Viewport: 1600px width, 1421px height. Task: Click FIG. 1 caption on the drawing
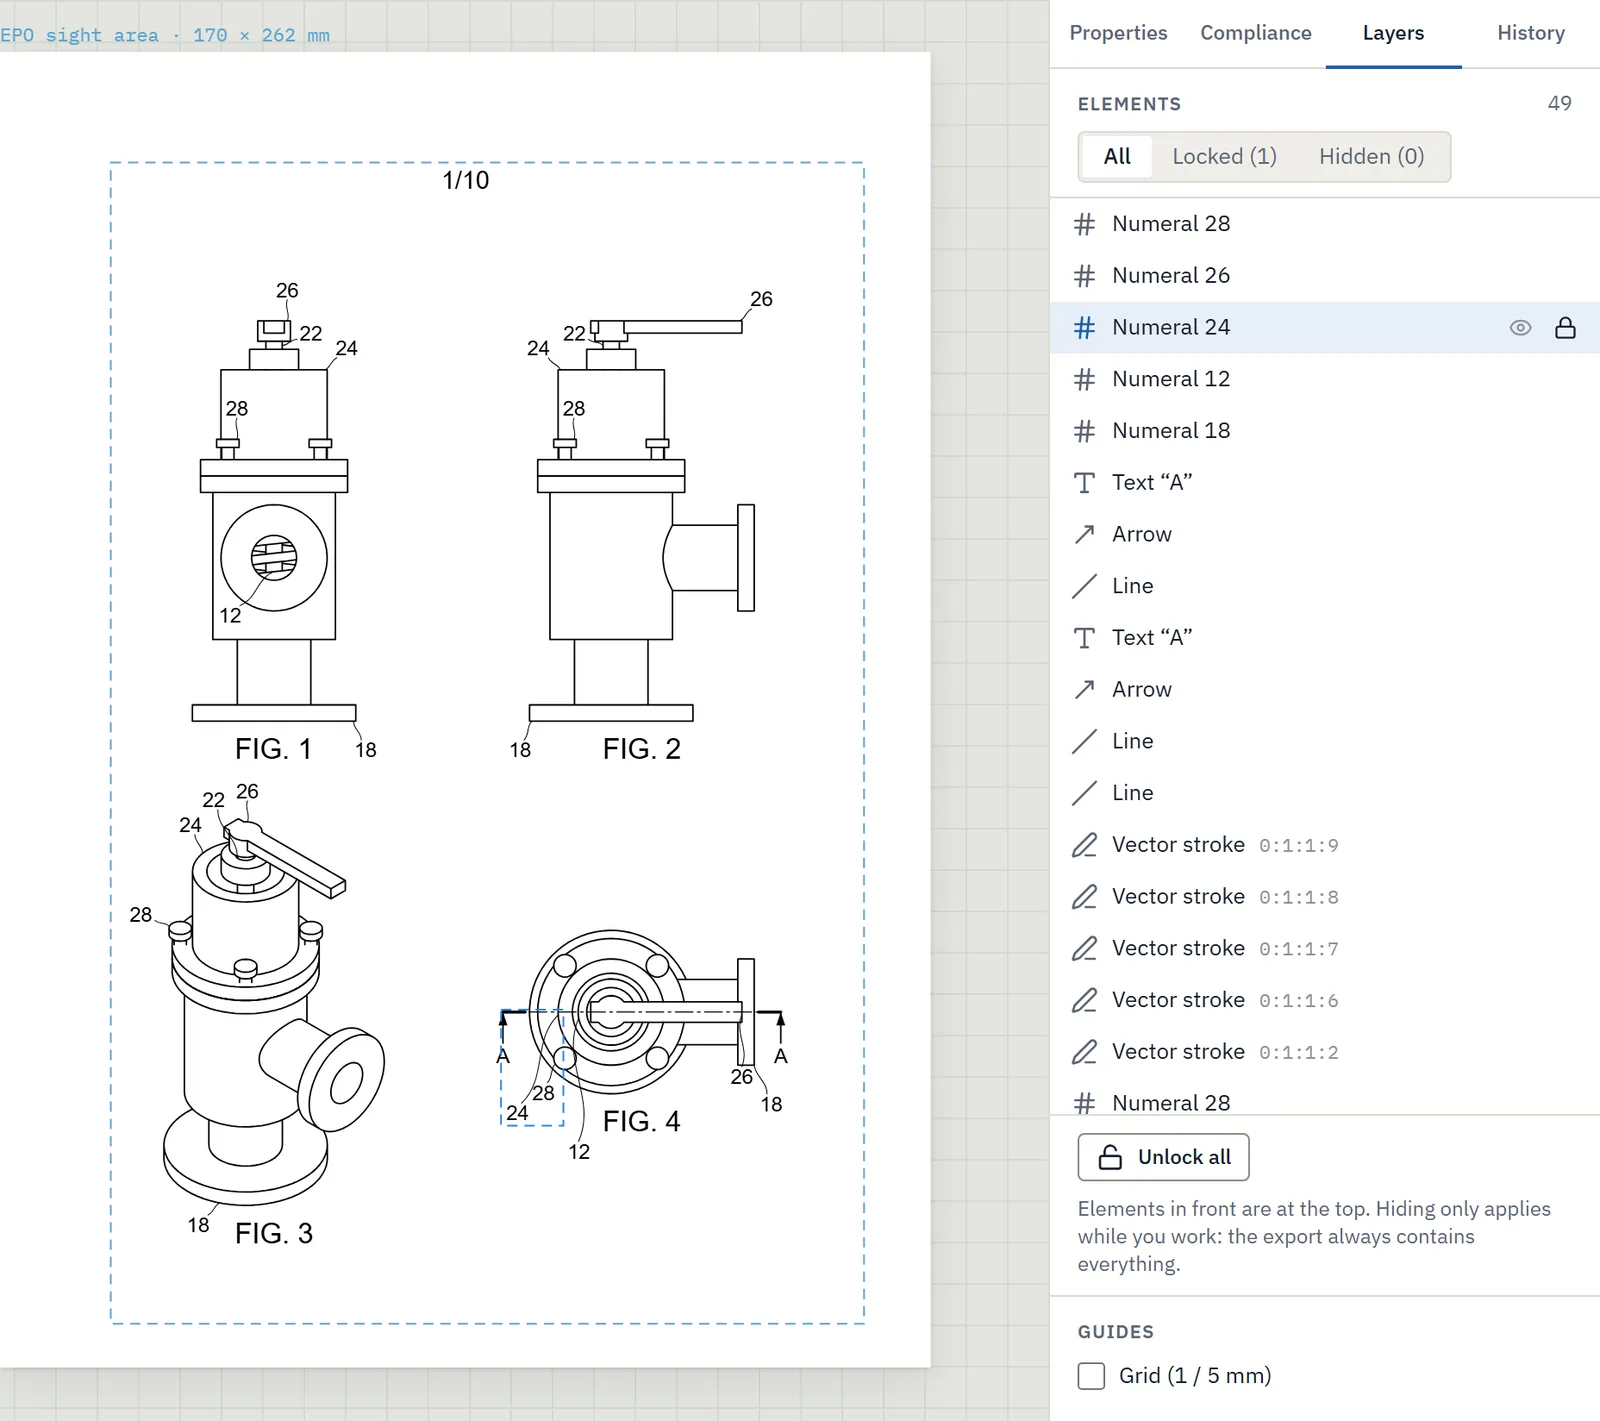(x=273, y=749)
